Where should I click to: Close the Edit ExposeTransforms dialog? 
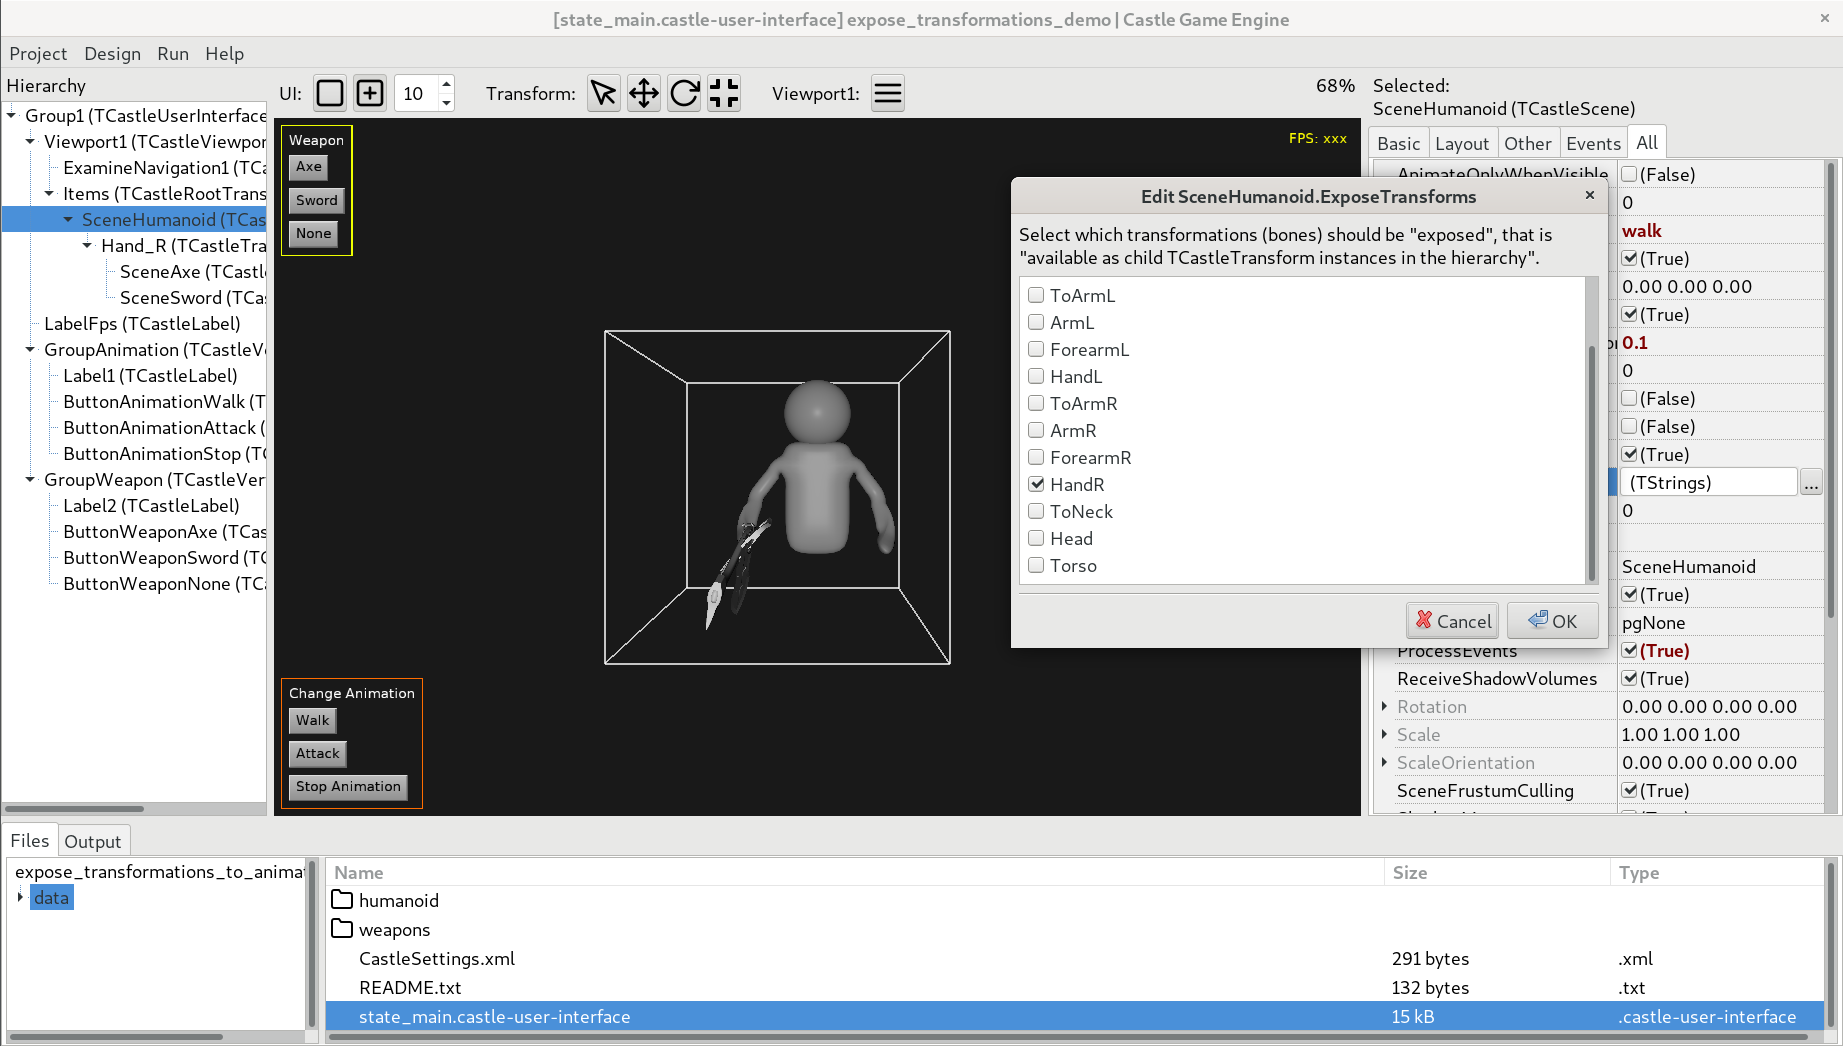click(x=1590, y=195)
